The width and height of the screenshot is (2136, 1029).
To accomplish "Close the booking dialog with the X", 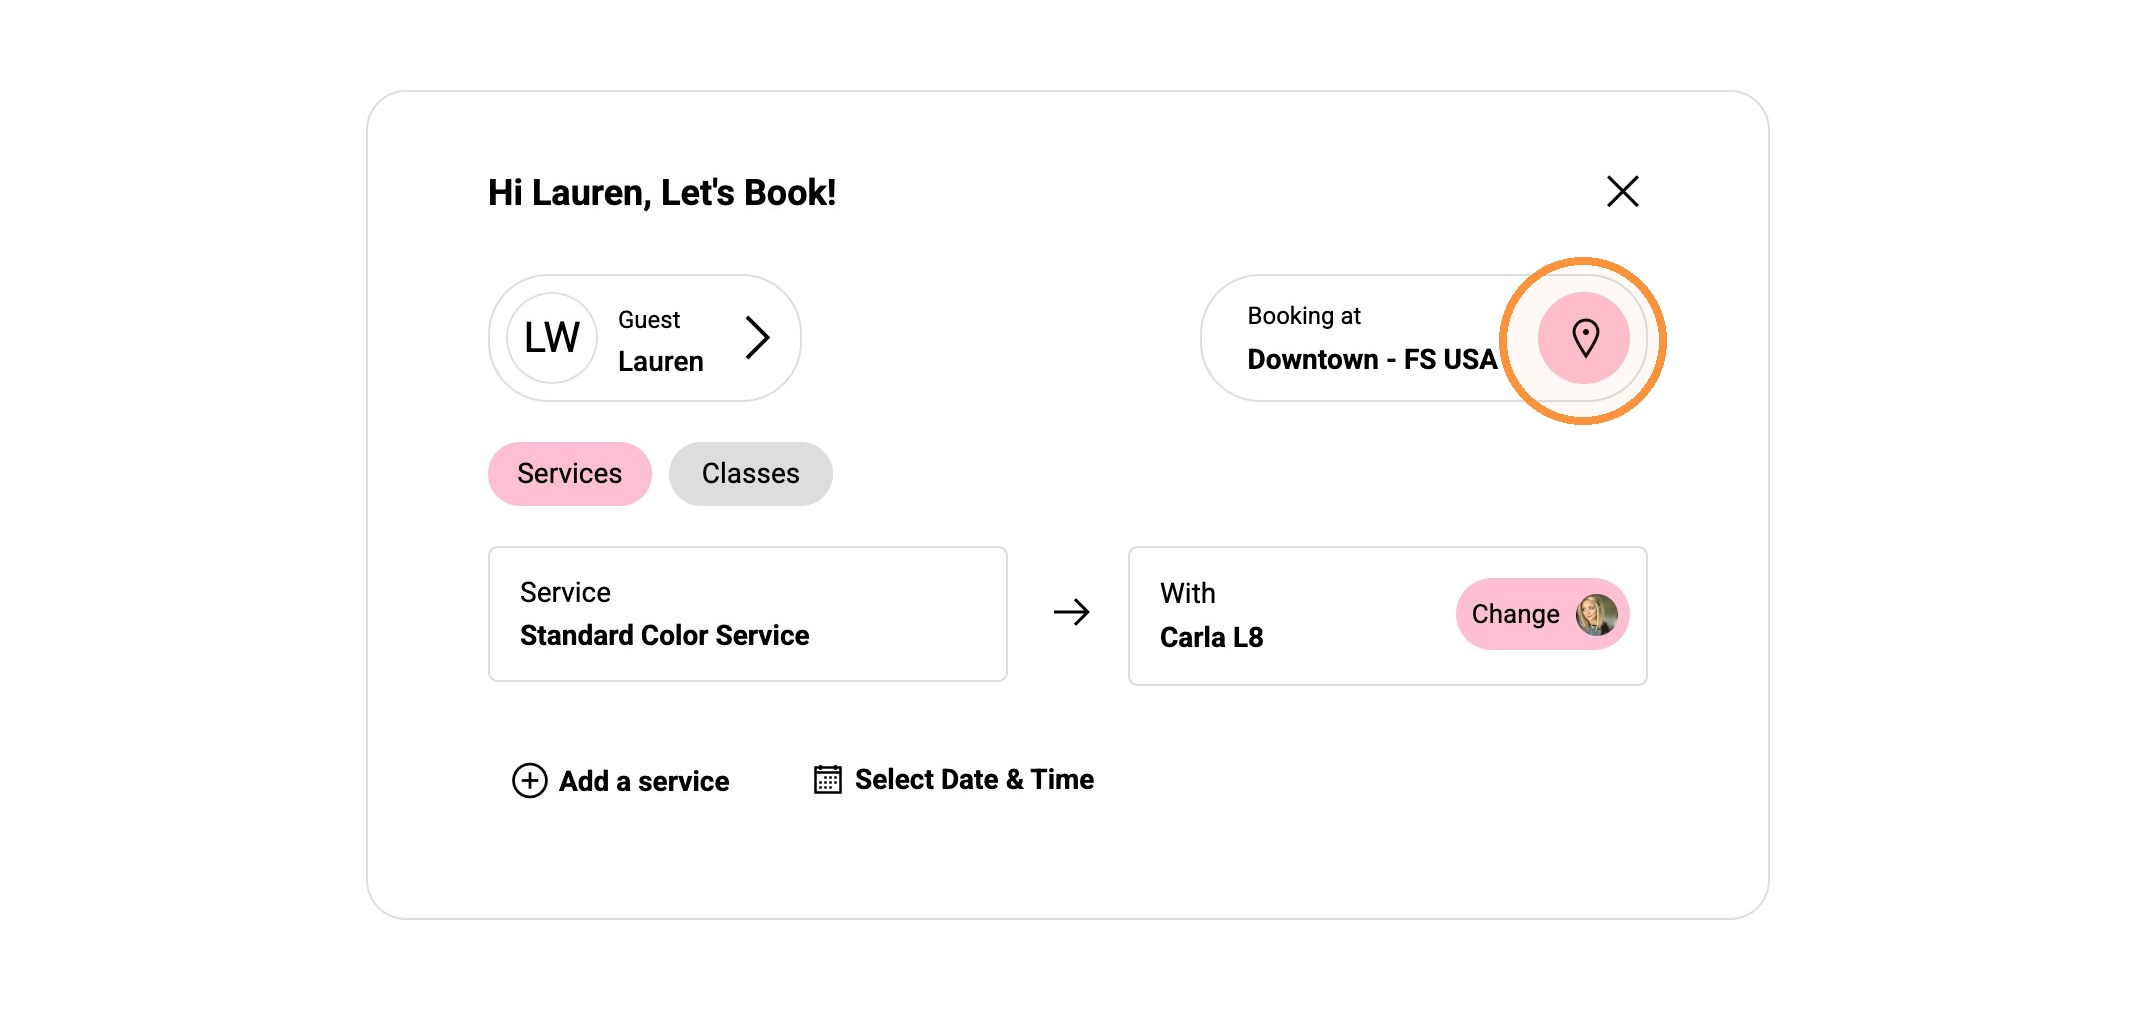I will pyautogui.click(x=1622, y=191).
